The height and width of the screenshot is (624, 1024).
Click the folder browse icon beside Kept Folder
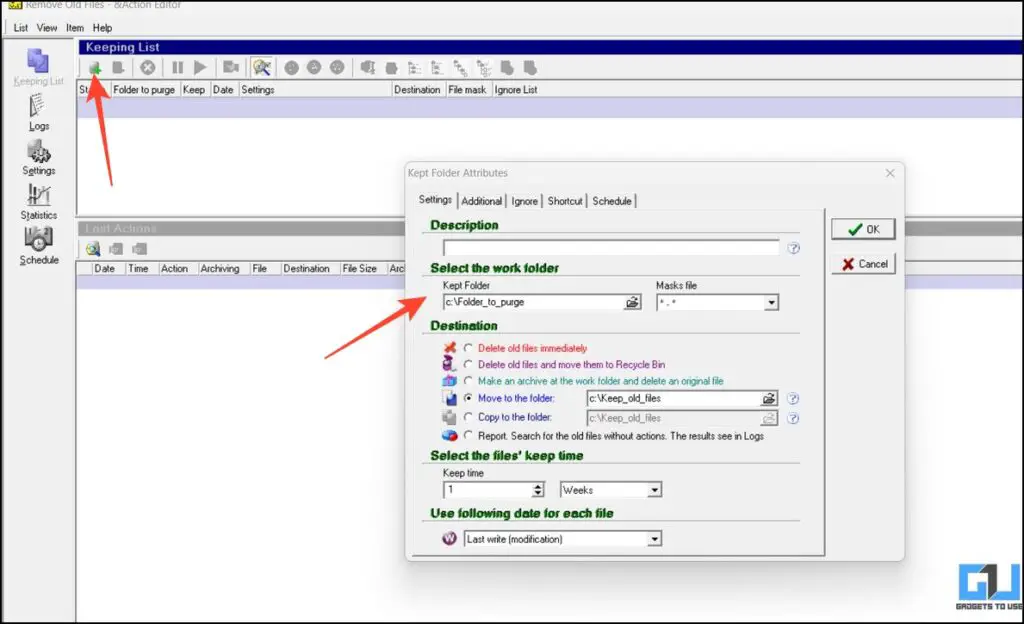tap(633, 302)
